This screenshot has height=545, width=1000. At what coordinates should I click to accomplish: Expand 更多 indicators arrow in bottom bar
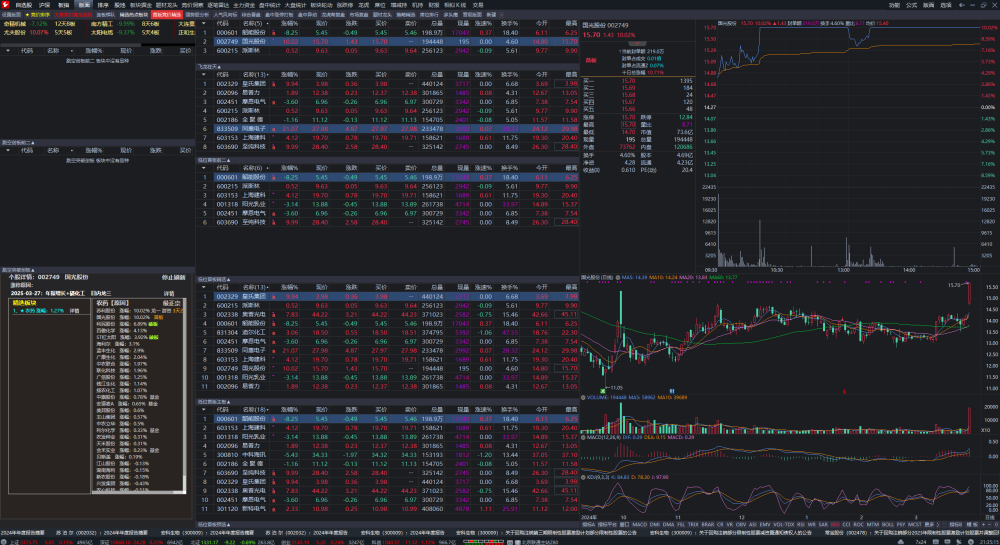(x=937, y=525)
